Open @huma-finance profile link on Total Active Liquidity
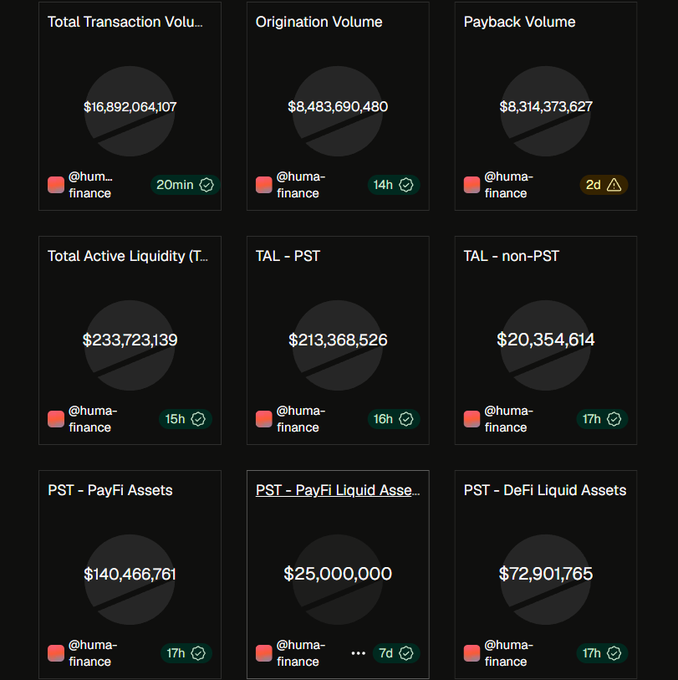 coord(92,419)
